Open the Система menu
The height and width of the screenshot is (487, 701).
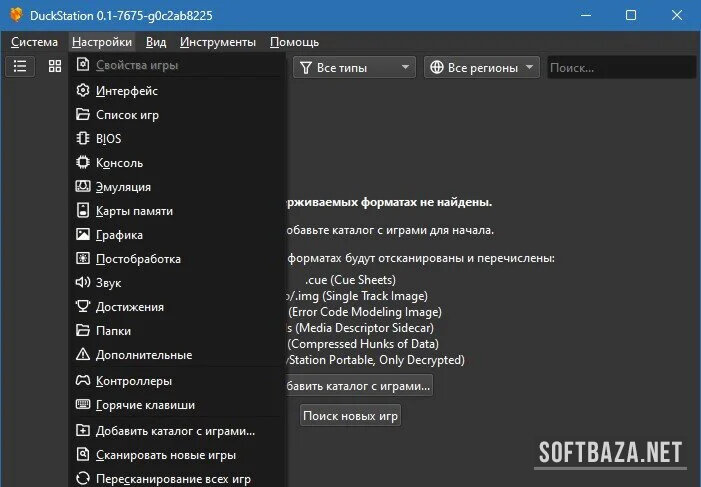click(x=34, y=42)
